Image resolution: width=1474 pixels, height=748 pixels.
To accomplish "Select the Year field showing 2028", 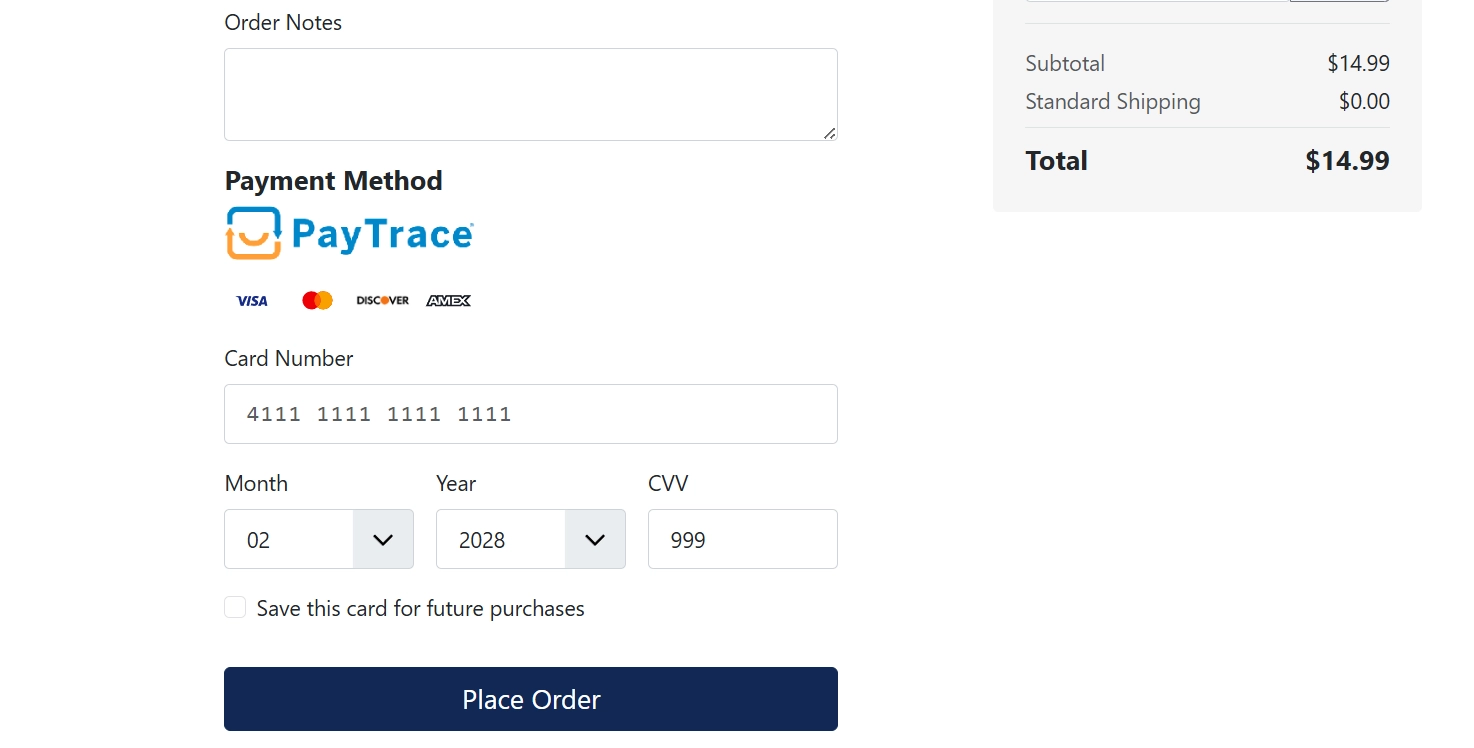I will pos(531,539).
